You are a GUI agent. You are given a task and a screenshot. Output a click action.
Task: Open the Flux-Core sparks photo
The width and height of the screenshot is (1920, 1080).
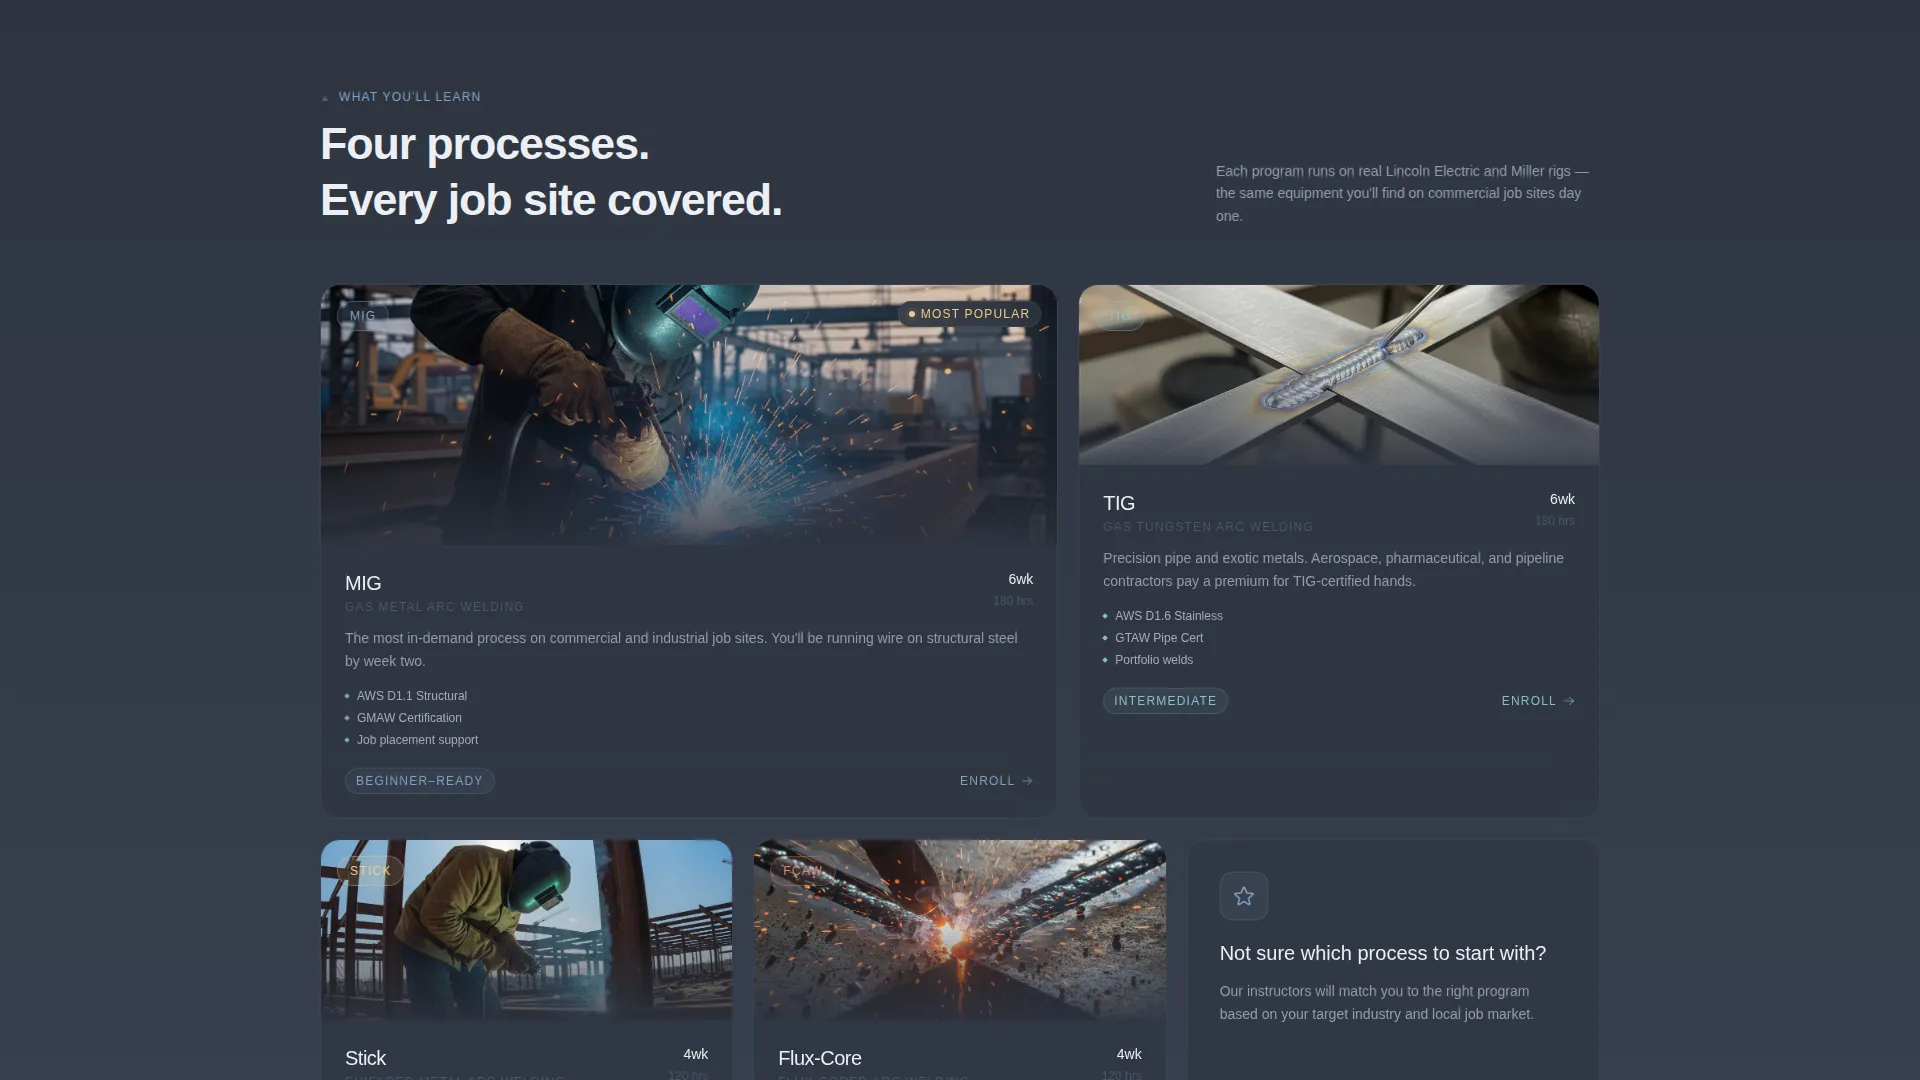coord(959,930)
